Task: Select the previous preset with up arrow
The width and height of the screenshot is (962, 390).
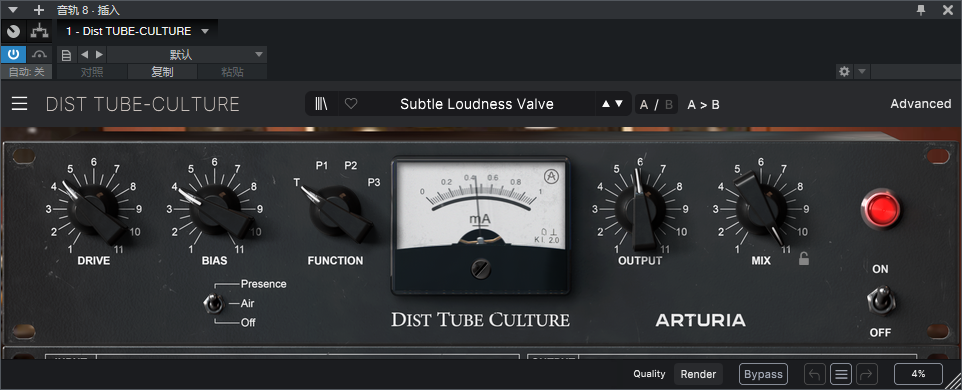Action: click(606, 104)
